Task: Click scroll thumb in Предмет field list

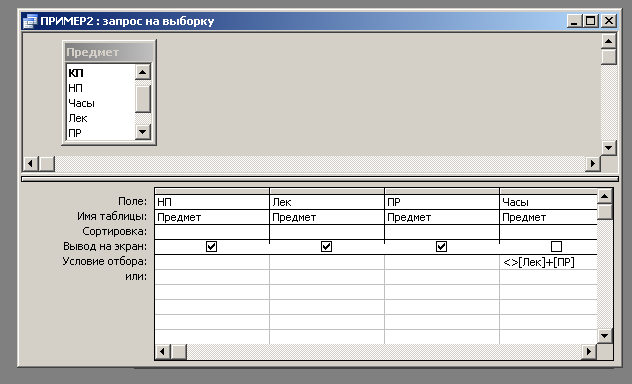Action: pyautogui.click(x=143, y=99)
